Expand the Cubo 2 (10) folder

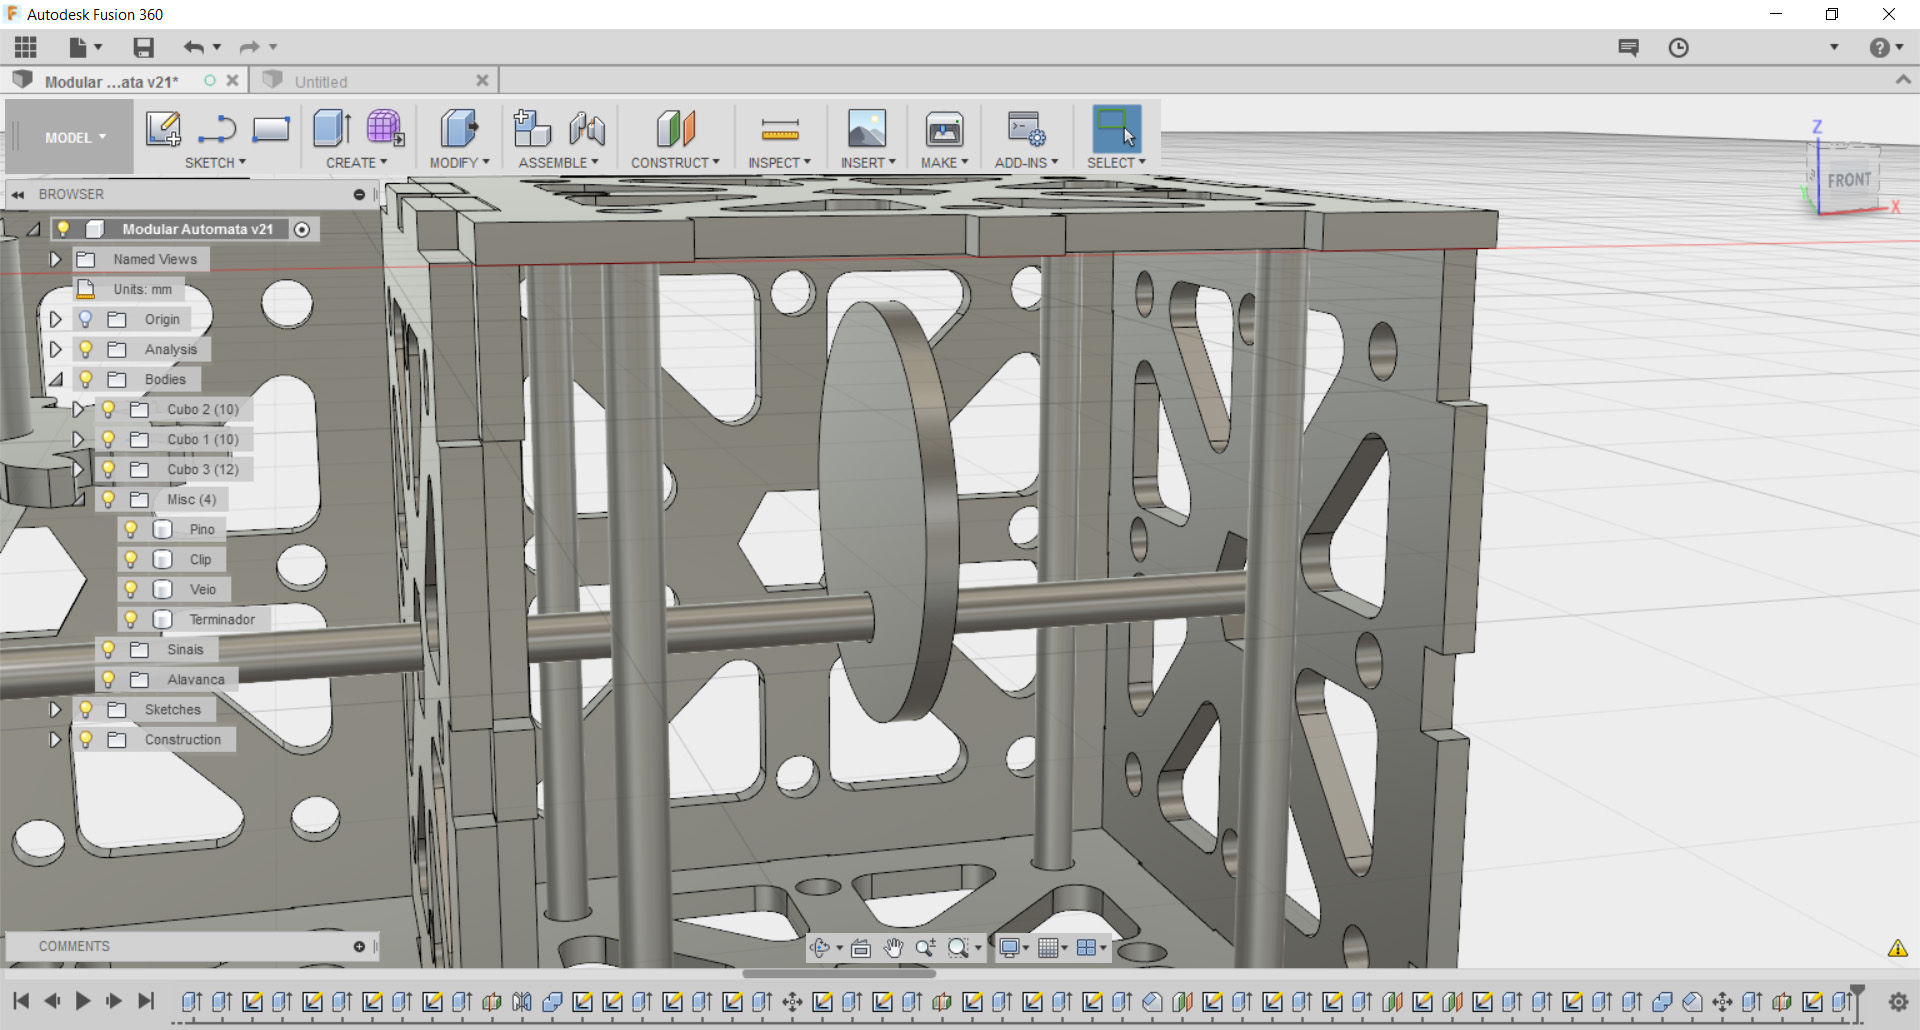click(78, 409)
